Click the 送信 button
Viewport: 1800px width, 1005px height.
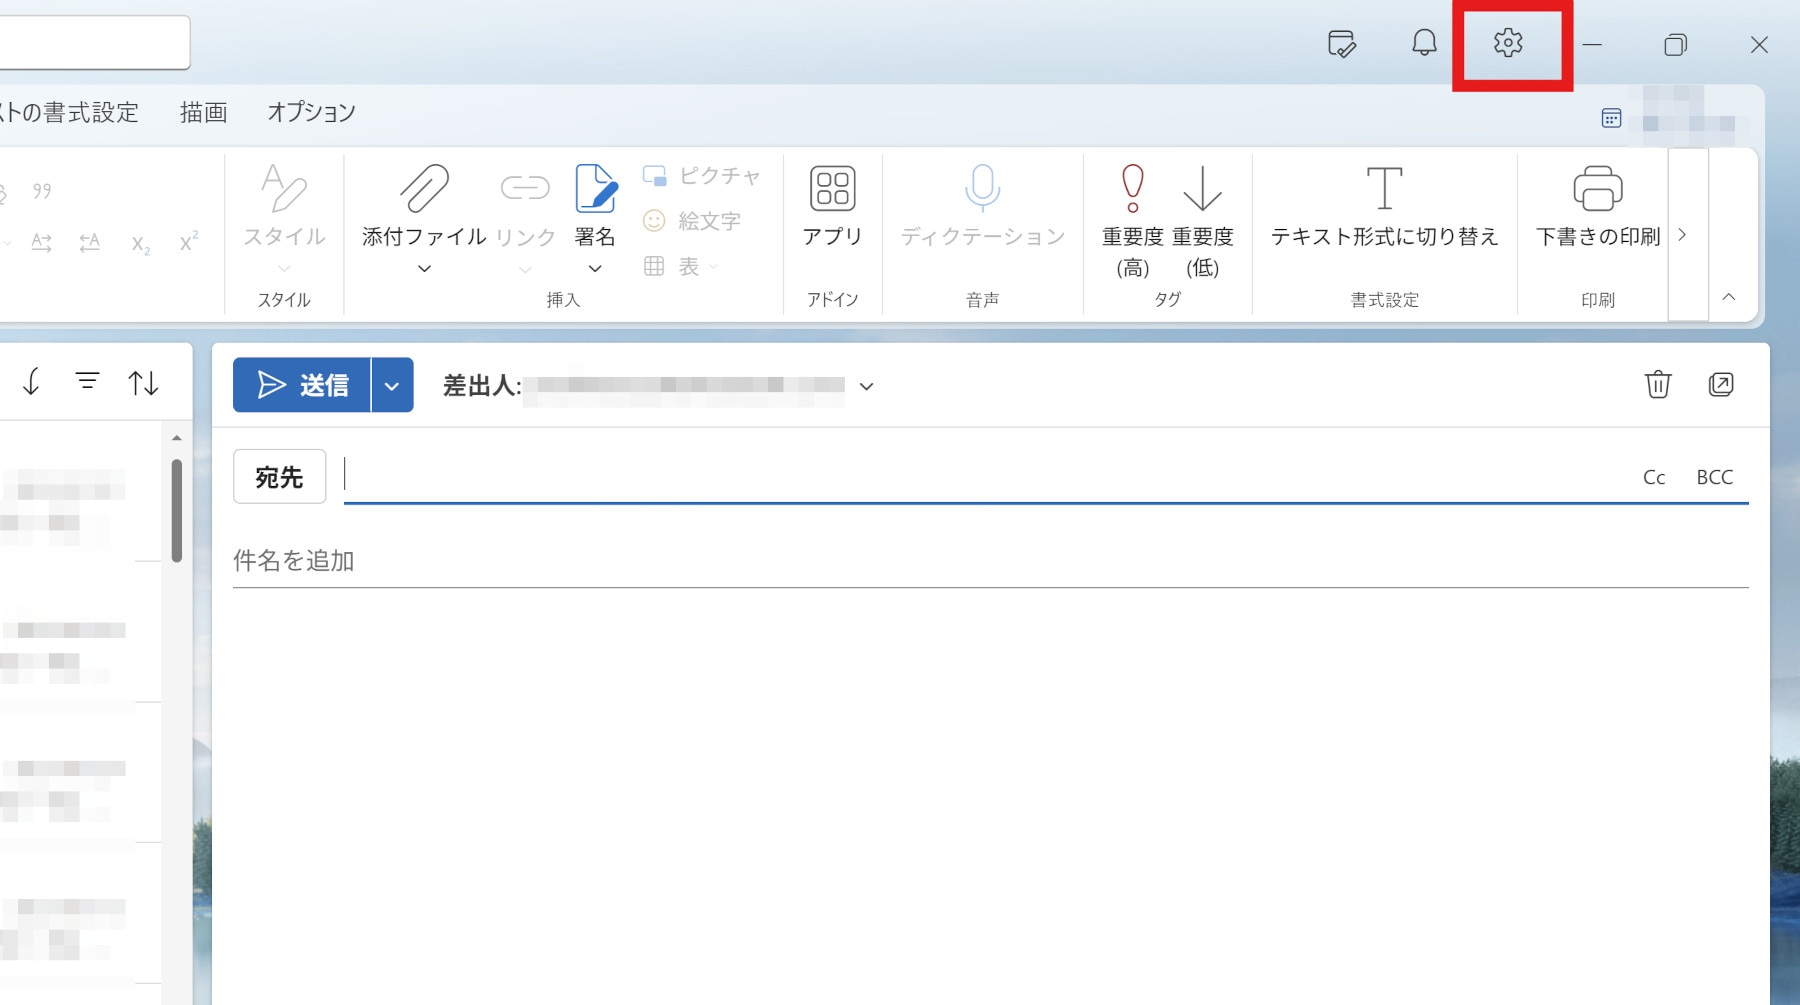302,385
